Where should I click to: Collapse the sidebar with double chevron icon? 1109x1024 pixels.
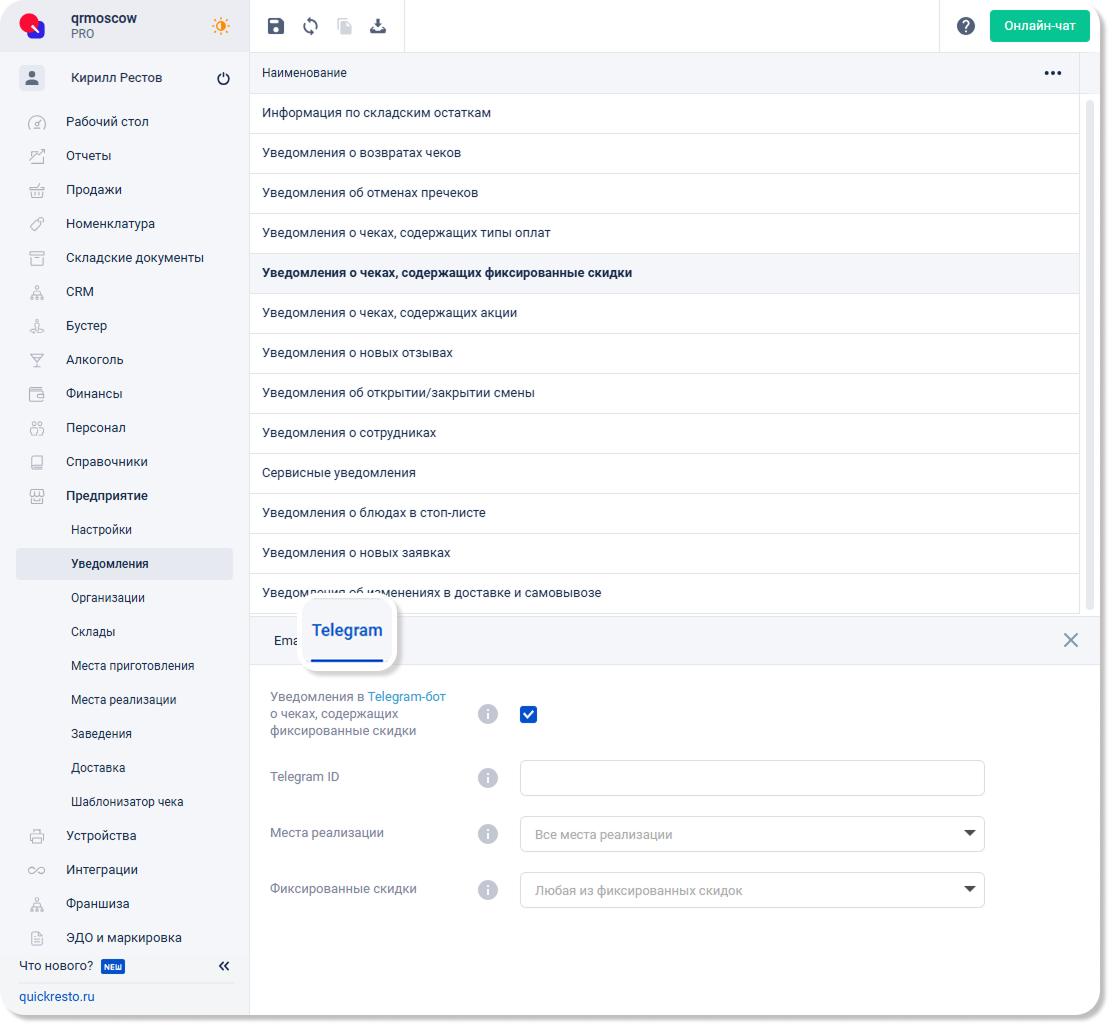[224, 966]
